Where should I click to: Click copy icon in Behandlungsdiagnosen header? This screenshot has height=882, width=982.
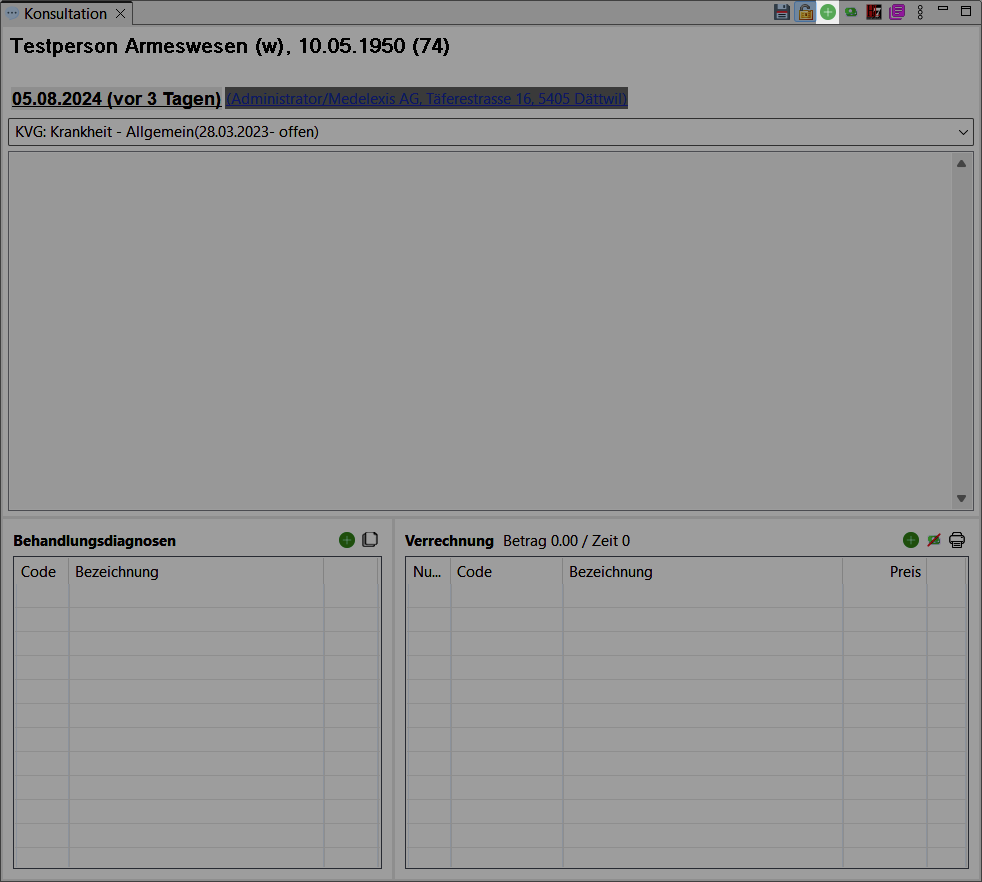pyautogui.click(x=370, y=540)
